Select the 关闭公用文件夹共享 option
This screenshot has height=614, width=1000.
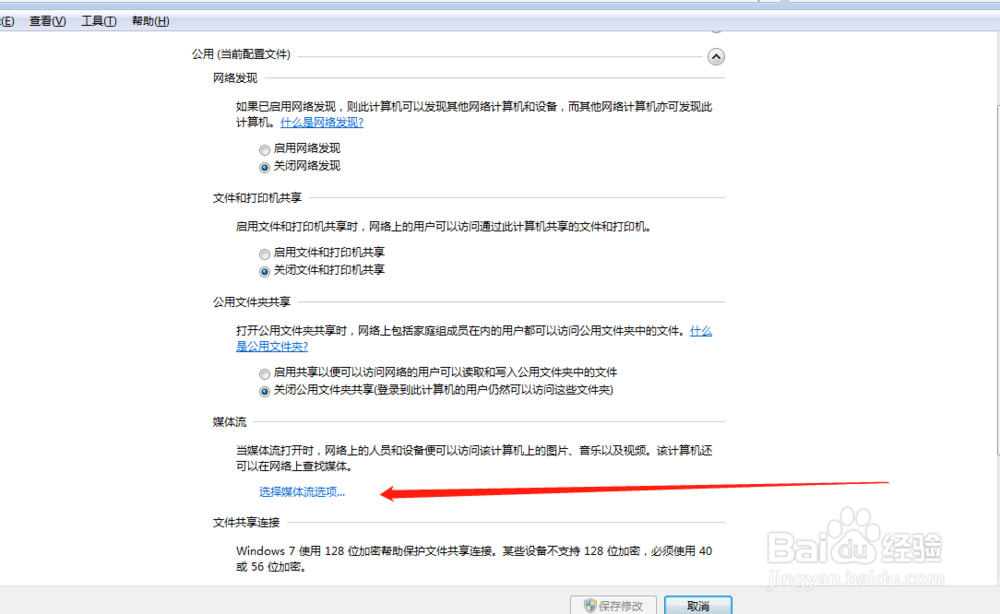pos(264,389)
